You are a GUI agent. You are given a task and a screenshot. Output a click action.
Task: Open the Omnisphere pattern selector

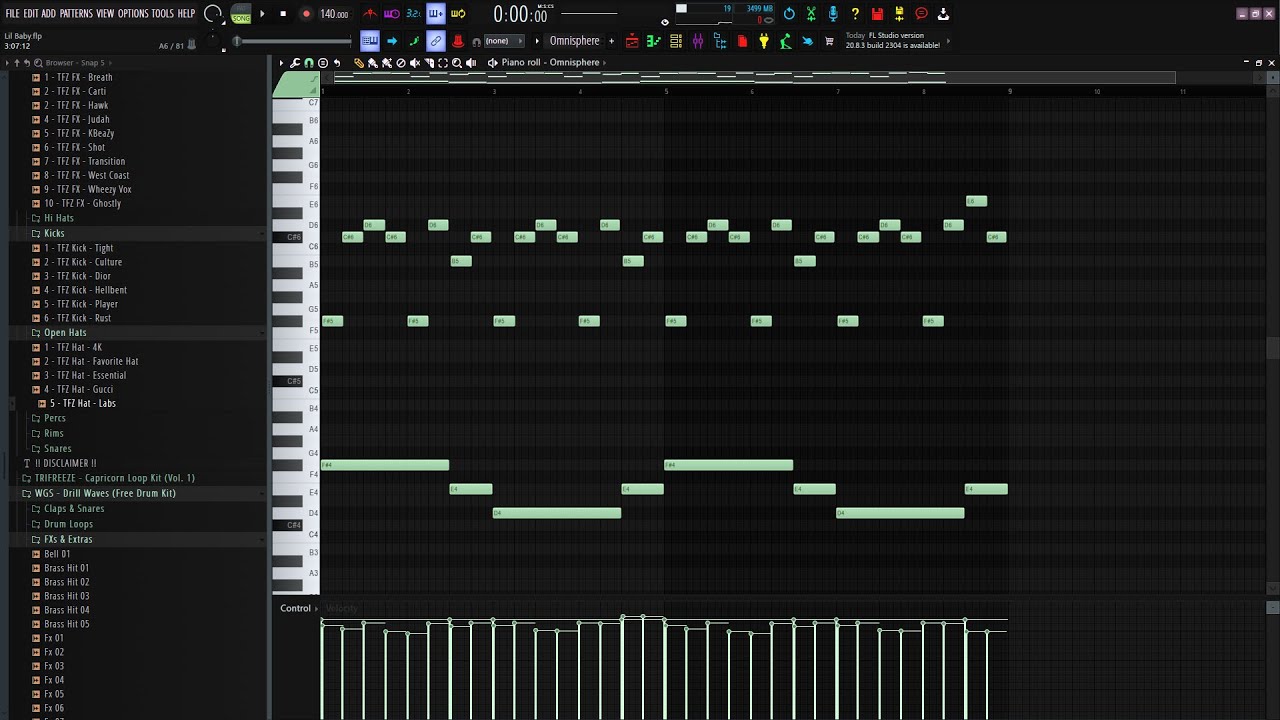(574, 41)
